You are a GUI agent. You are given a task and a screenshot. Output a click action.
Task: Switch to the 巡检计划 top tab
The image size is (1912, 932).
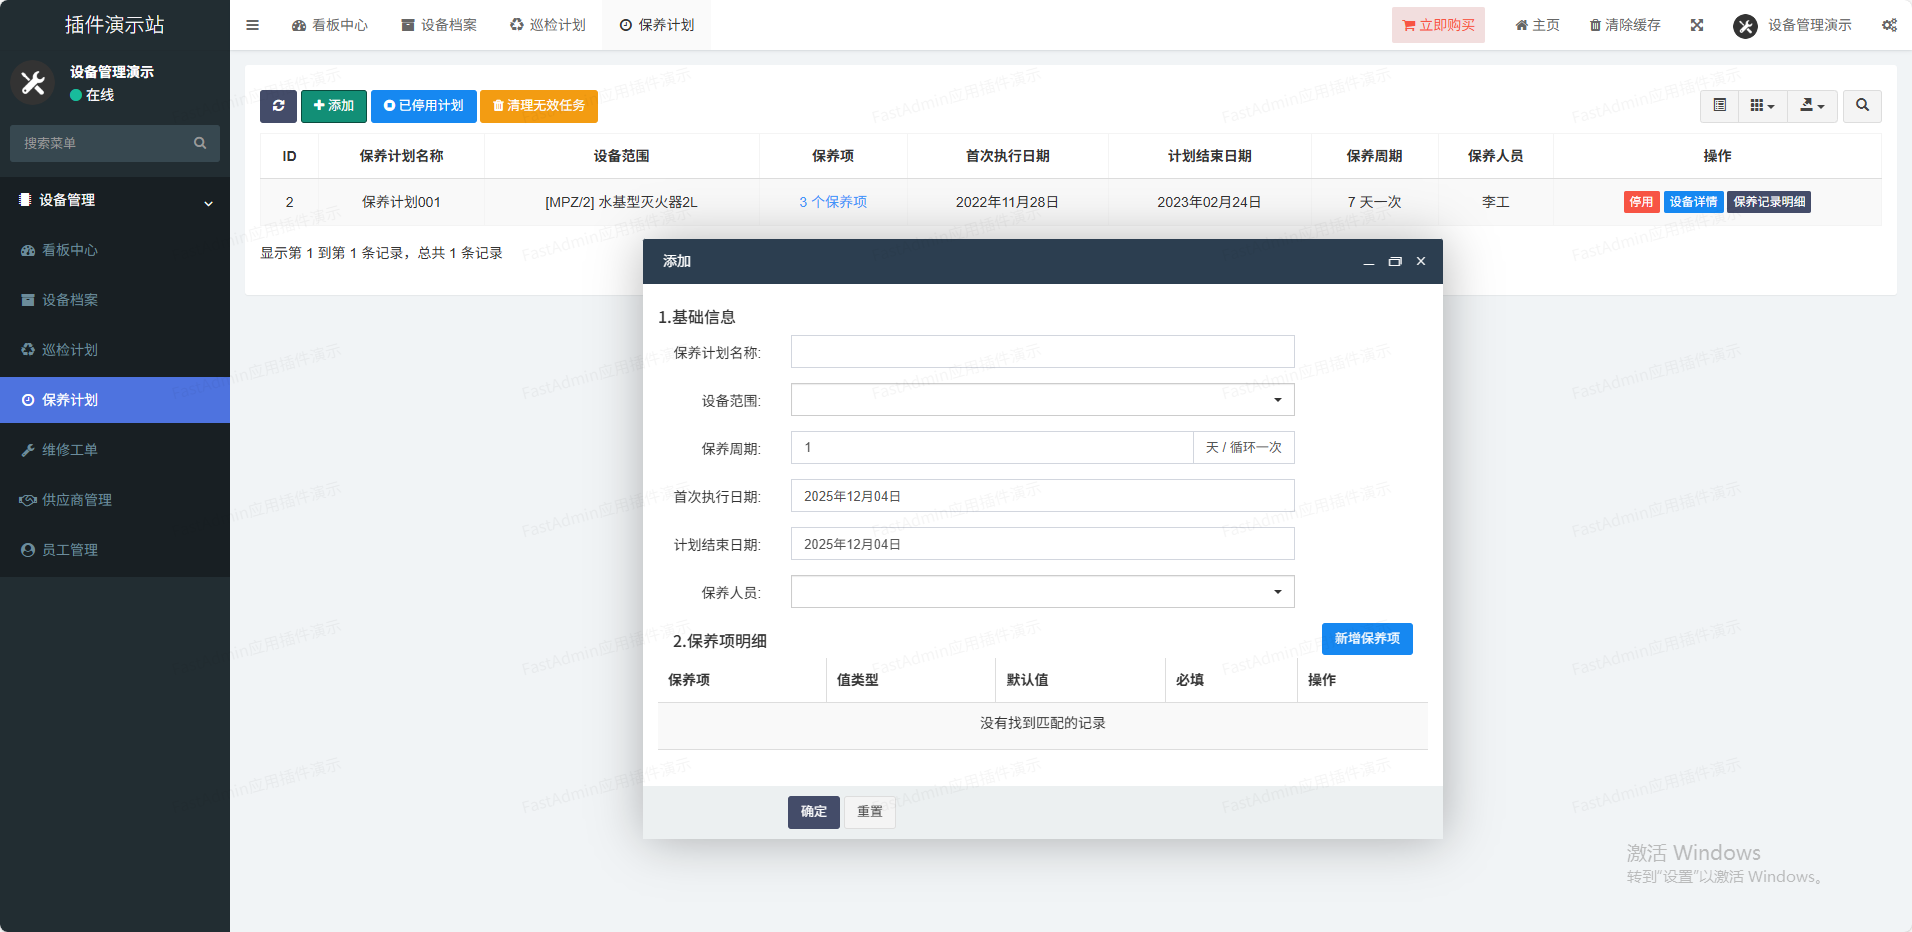point(548,25)
